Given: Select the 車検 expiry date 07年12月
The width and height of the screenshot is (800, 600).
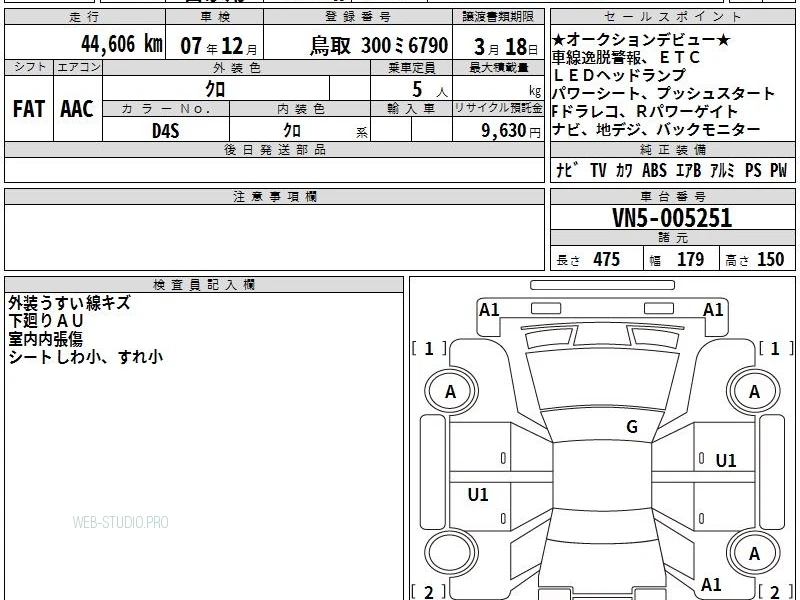Looking at the screenshot, I should (219, 46).
